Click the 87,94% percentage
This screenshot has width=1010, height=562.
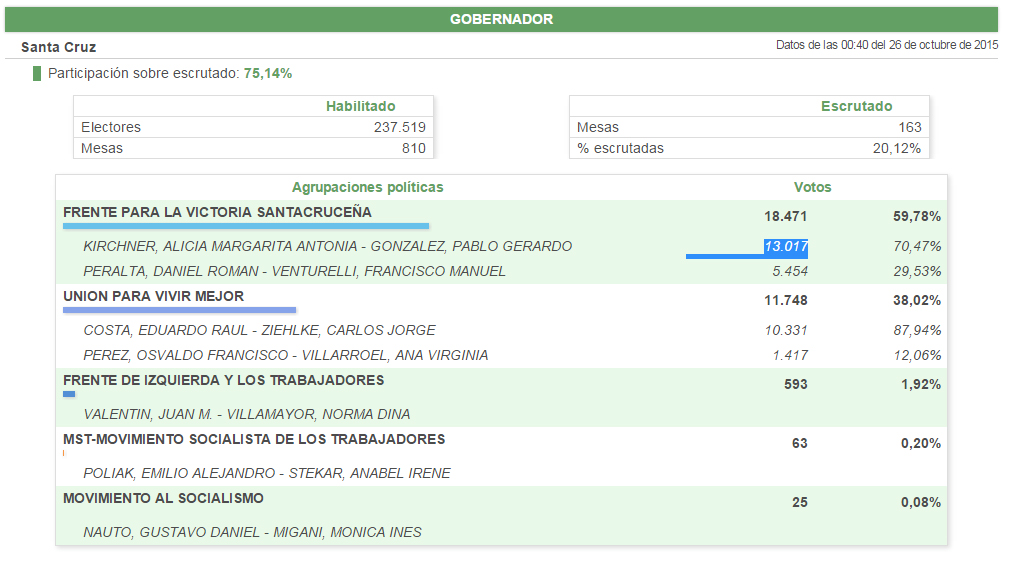[917, 331]
